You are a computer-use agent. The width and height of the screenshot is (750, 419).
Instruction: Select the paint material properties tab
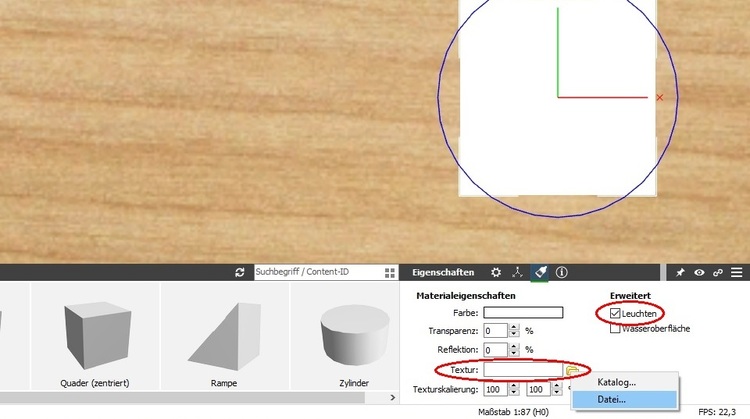[x=540, y=272]
